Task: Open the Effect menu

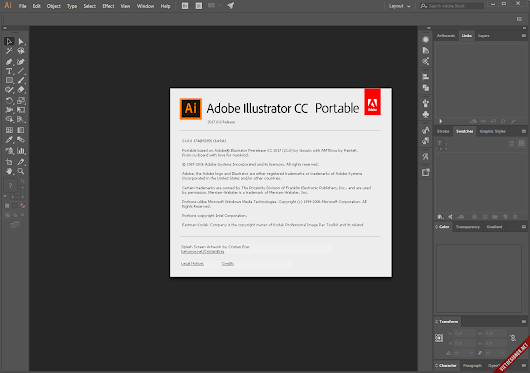Action: click(108, 6)
